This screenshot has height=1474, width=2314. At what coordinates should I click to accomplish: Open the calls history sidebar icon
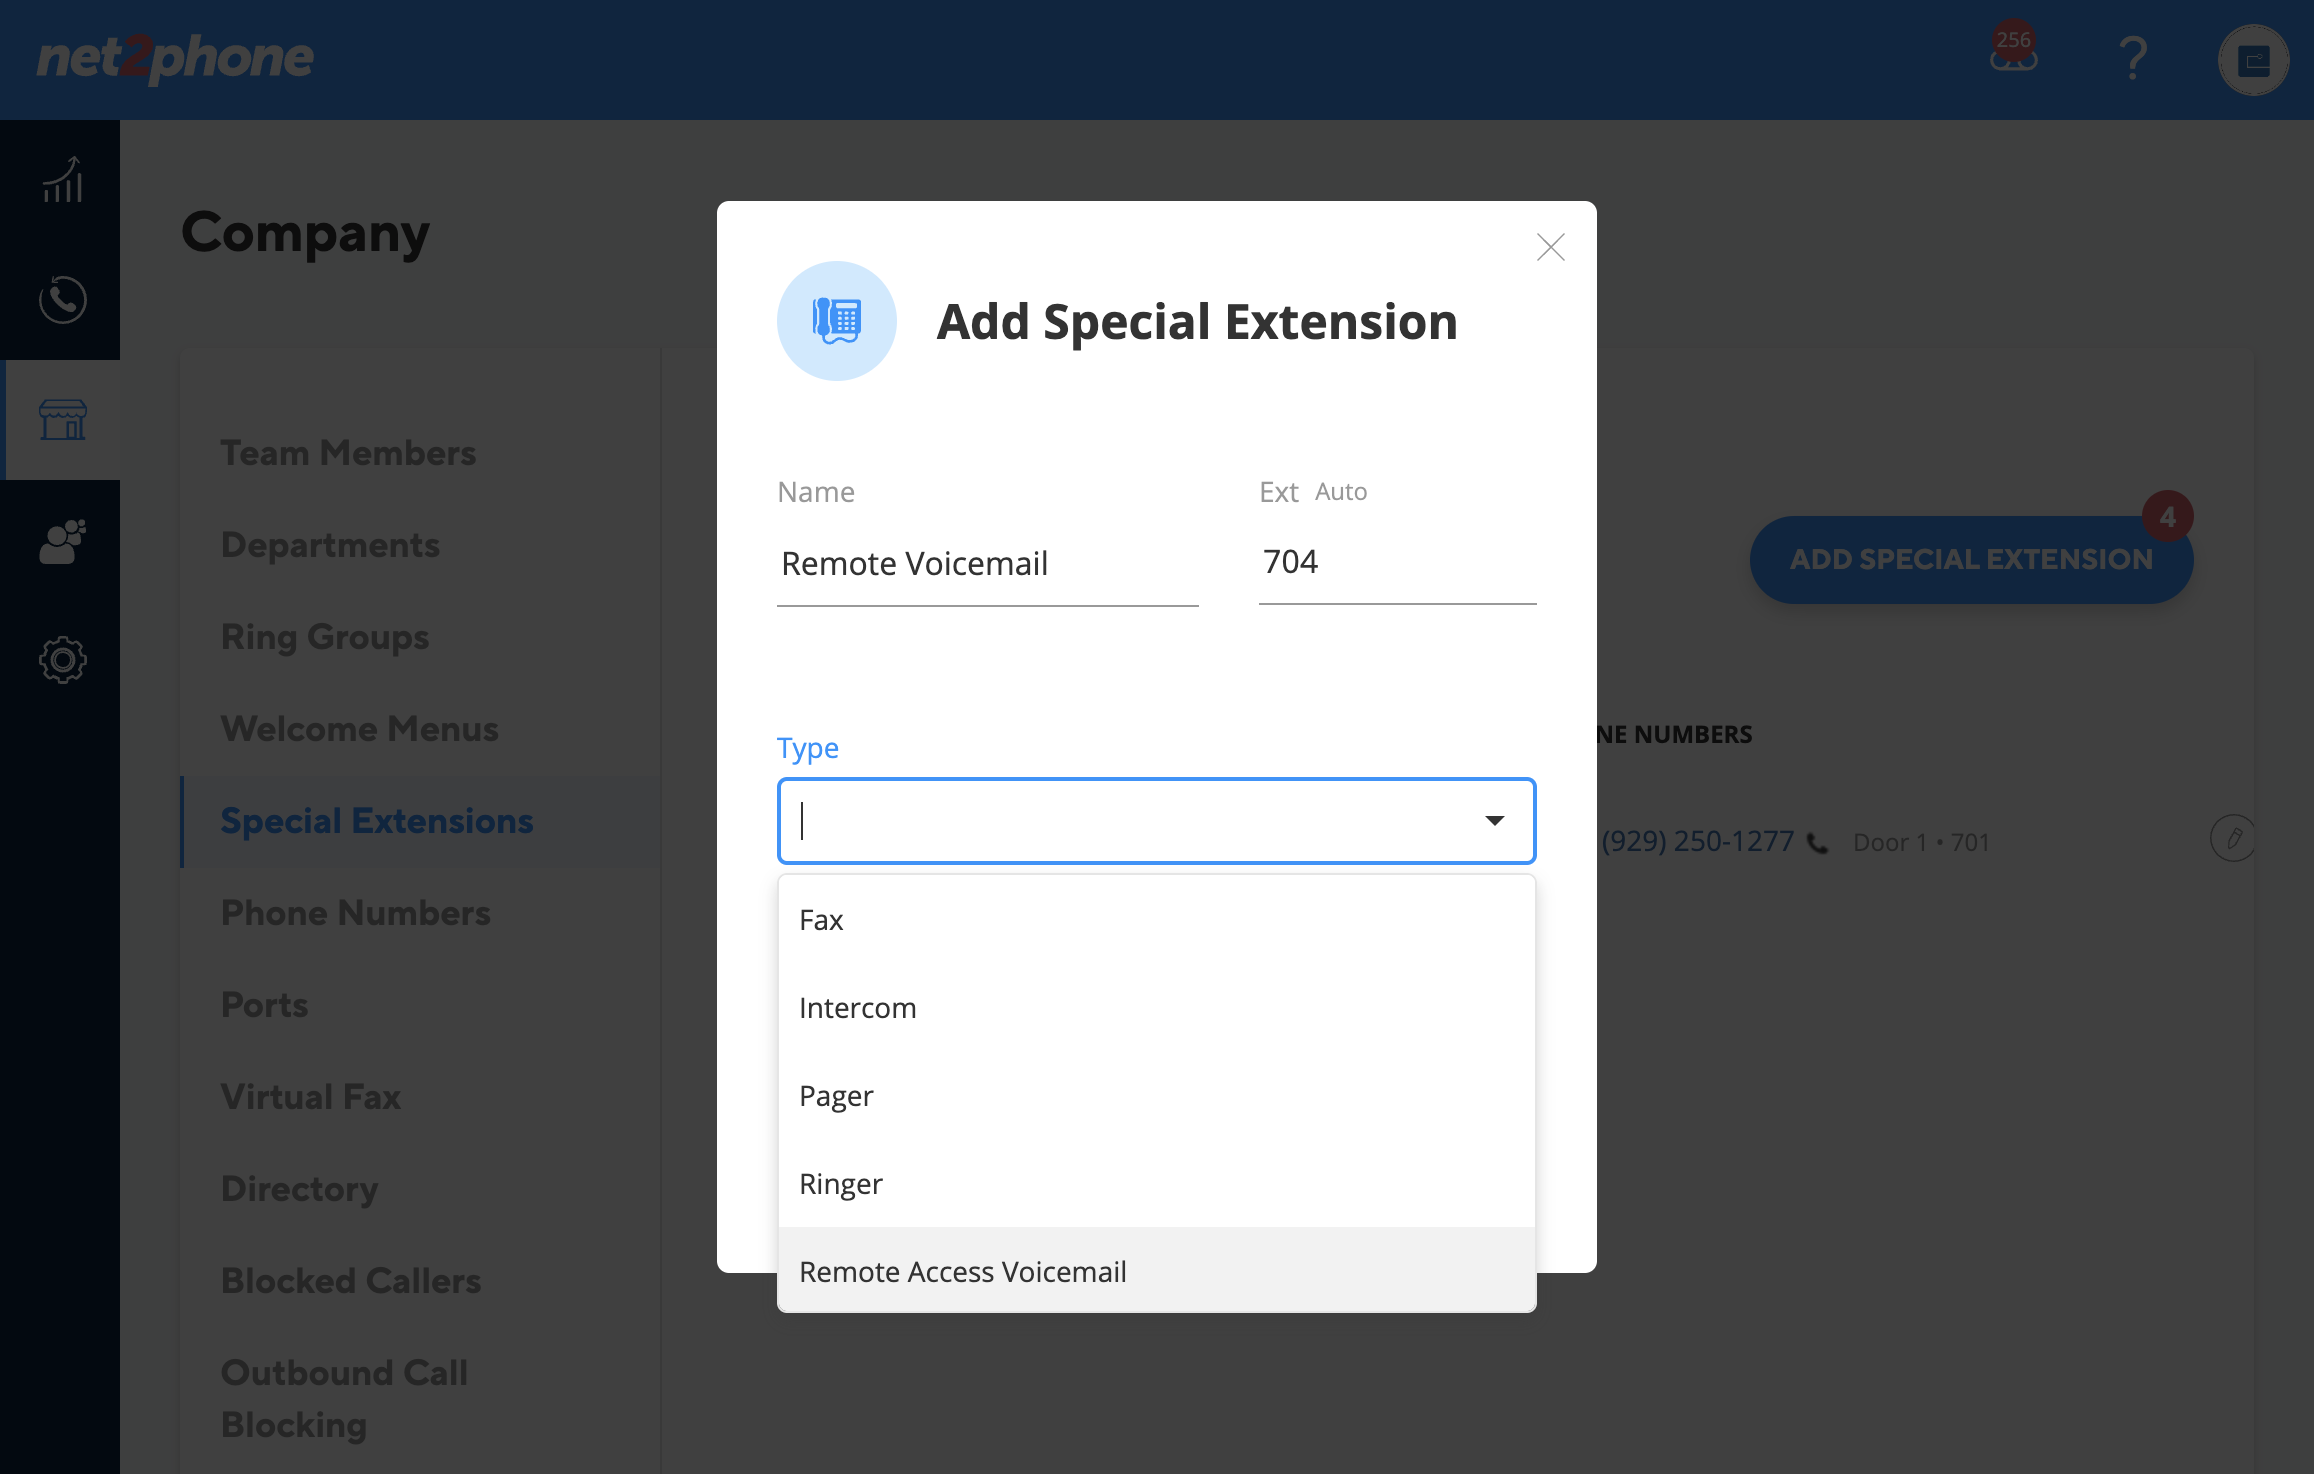point(62,299)
